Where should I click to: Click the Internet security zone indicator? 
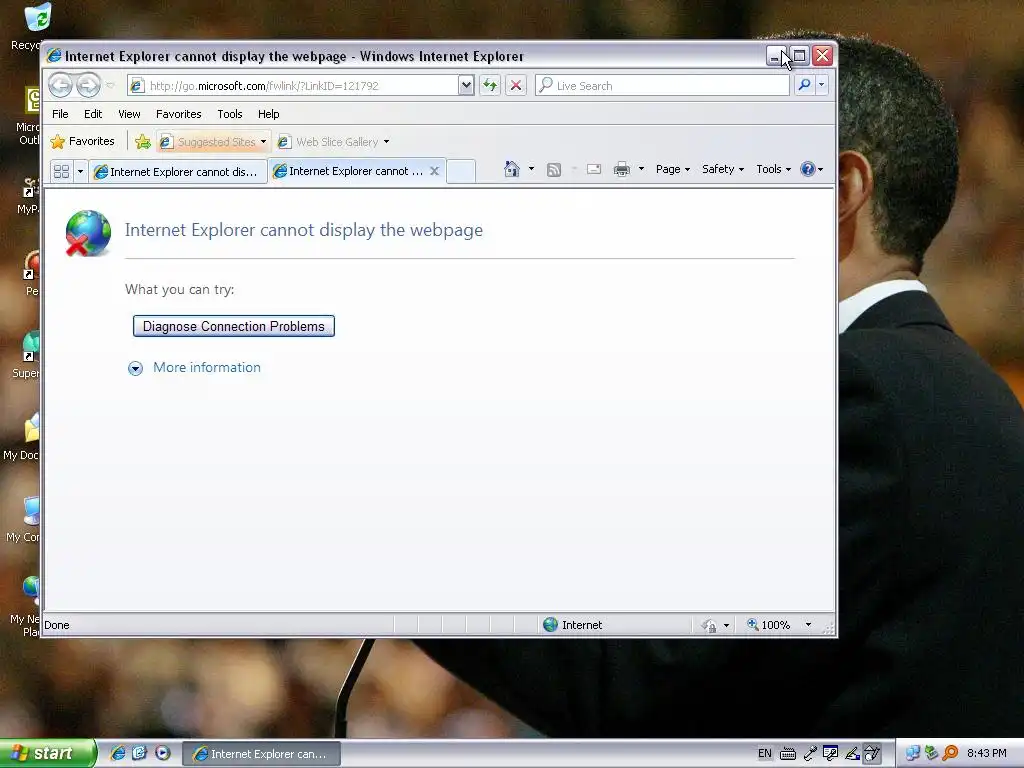point(573,625)
